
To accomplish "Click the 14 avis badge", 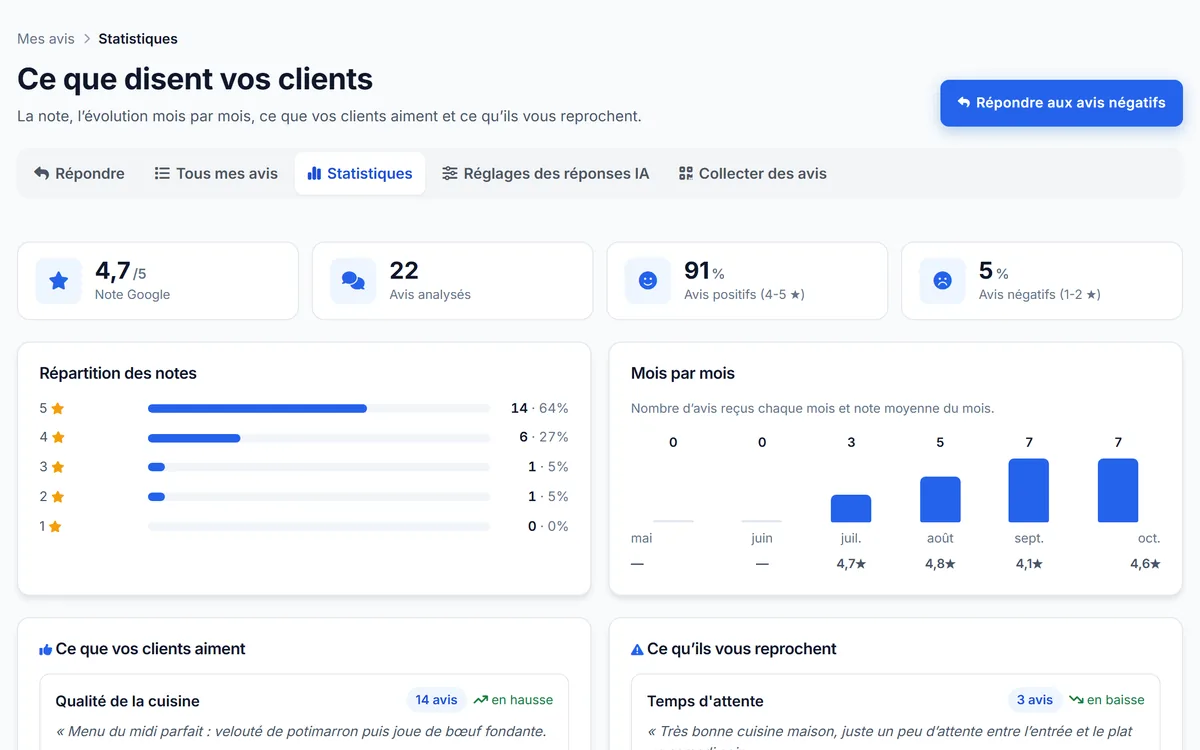I will pyautogui.click(x=436, y=700).
